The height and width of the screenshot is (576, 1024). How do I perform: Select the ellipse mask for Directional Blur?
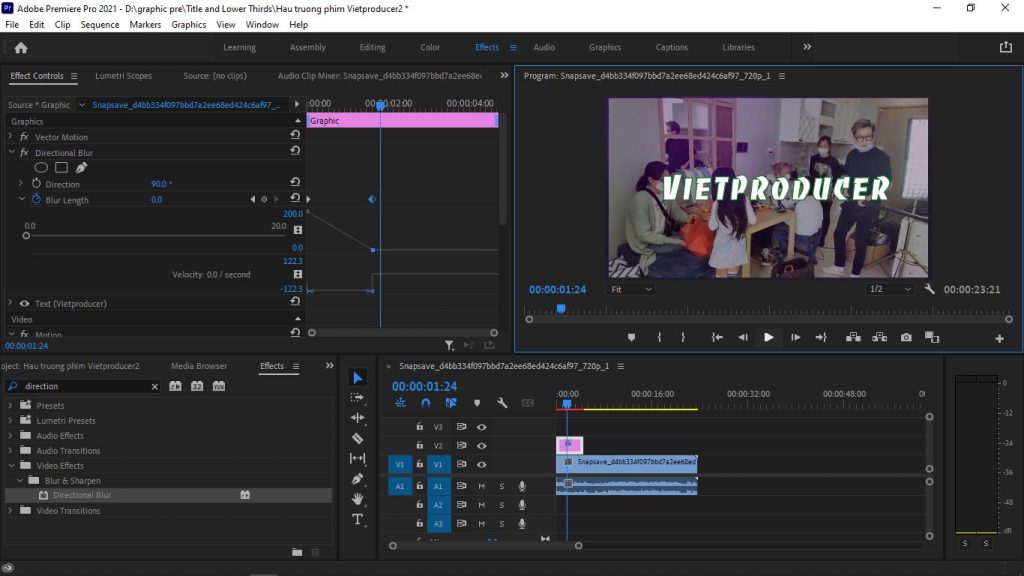point(41,167)
